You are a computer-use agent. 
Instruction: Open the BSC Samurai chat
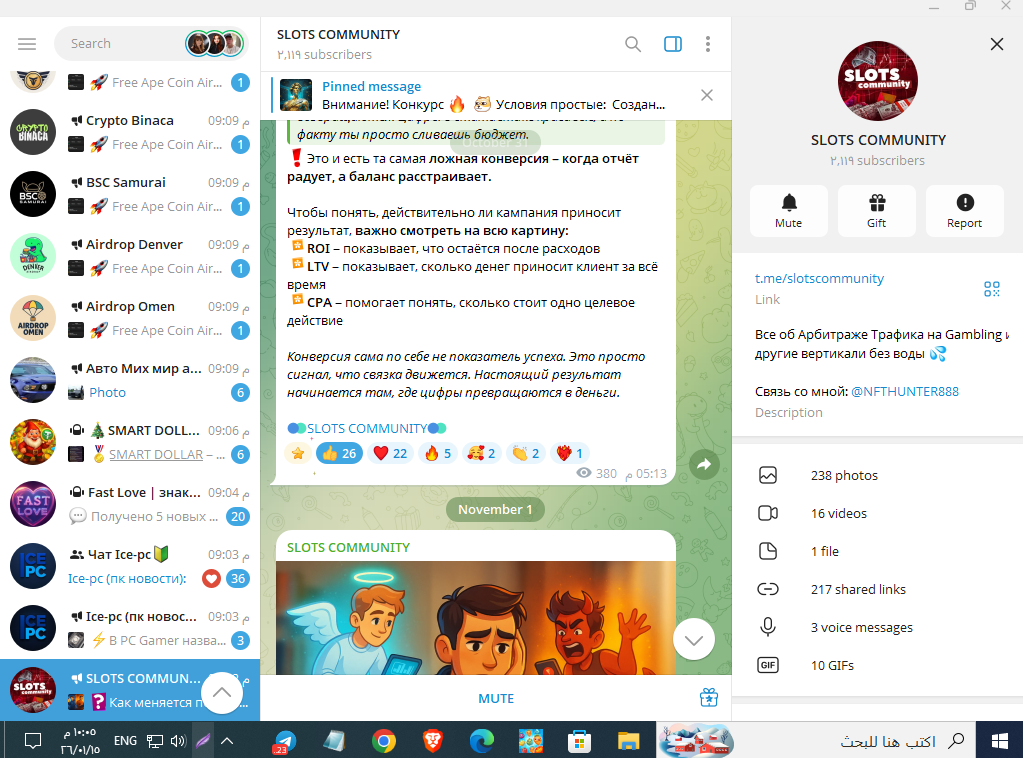pos(130,194)
